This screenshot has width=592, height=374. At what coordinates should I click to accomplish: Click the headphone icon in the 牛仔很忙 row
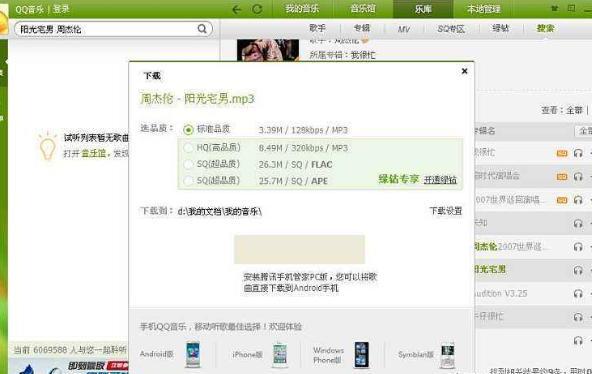point(578,317)
